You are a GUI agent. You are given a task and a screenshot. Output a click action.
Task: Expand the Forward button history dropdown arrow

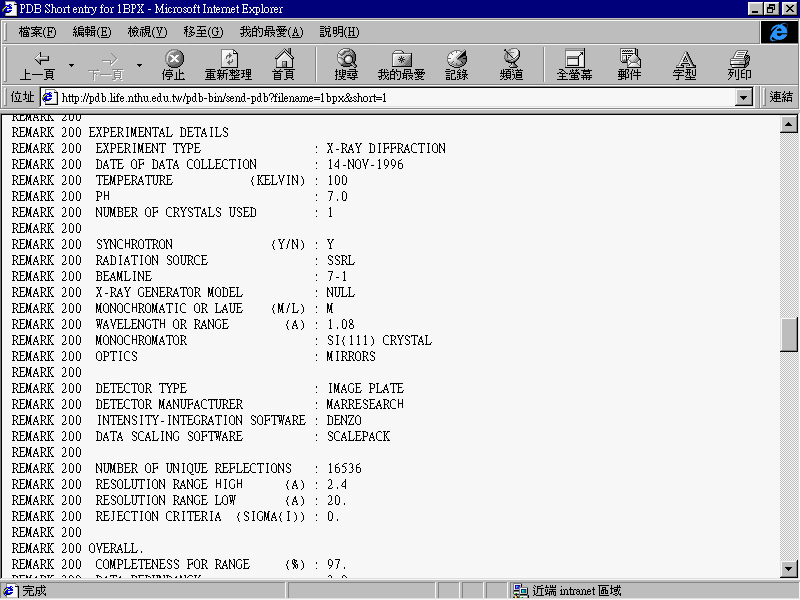click(139, 66)
